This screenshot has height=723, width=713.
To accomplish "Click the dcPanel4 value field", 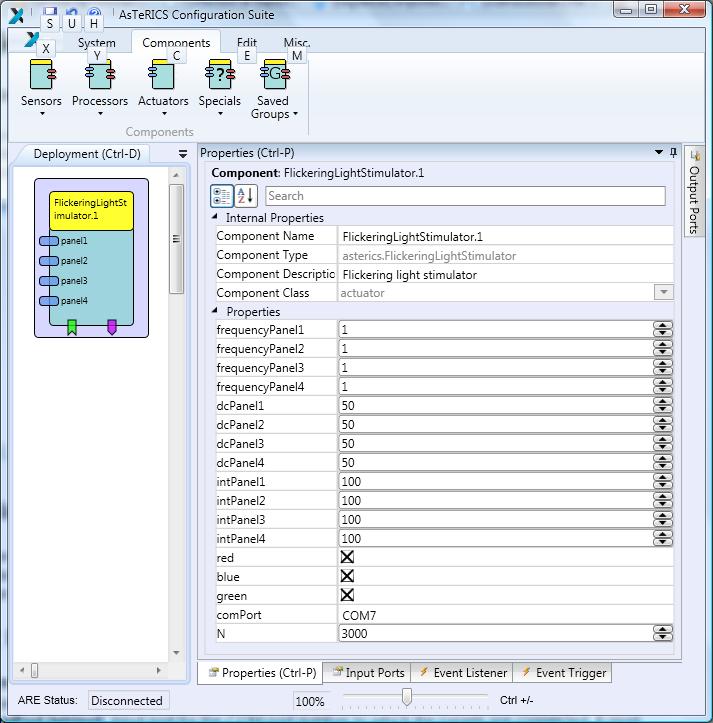I will pyautogui.click(x=496, y=462).
